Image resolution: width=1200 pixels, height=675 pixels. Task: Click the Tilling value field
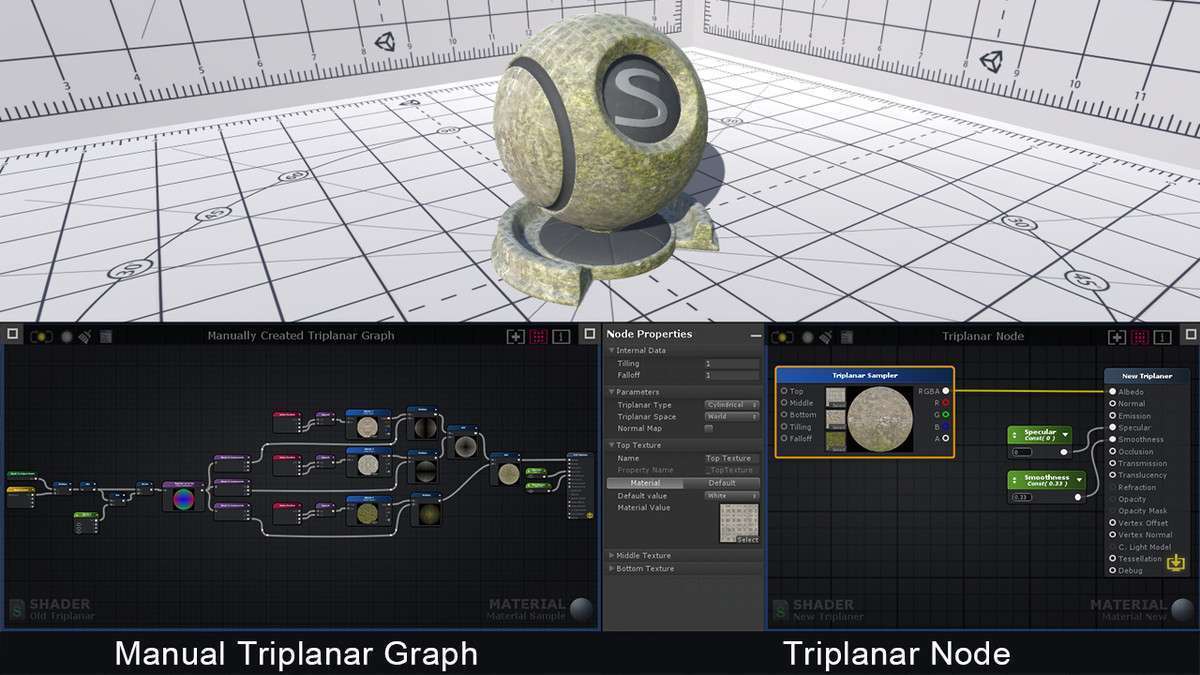click(732, 364)
